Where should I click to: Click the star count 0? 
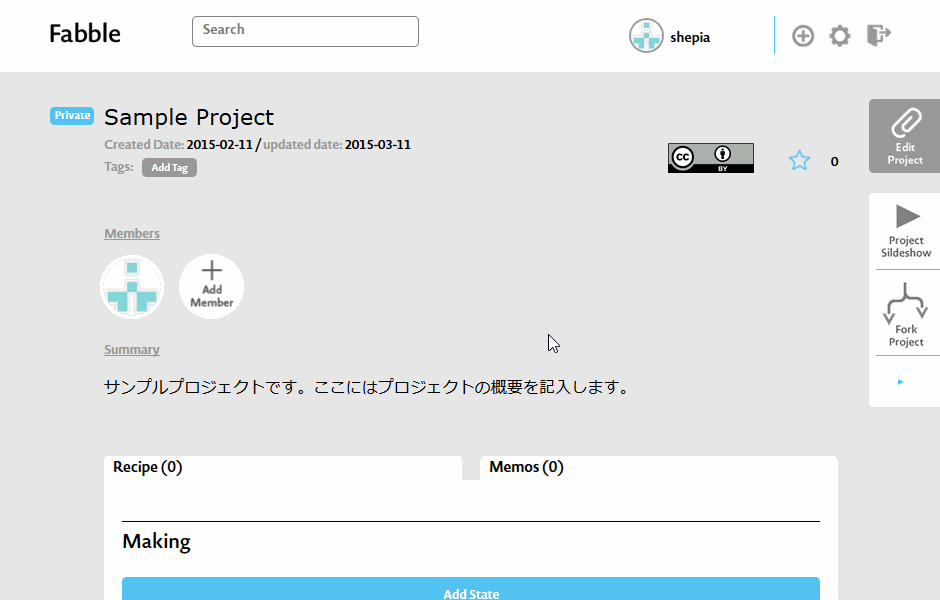[834, 161]
